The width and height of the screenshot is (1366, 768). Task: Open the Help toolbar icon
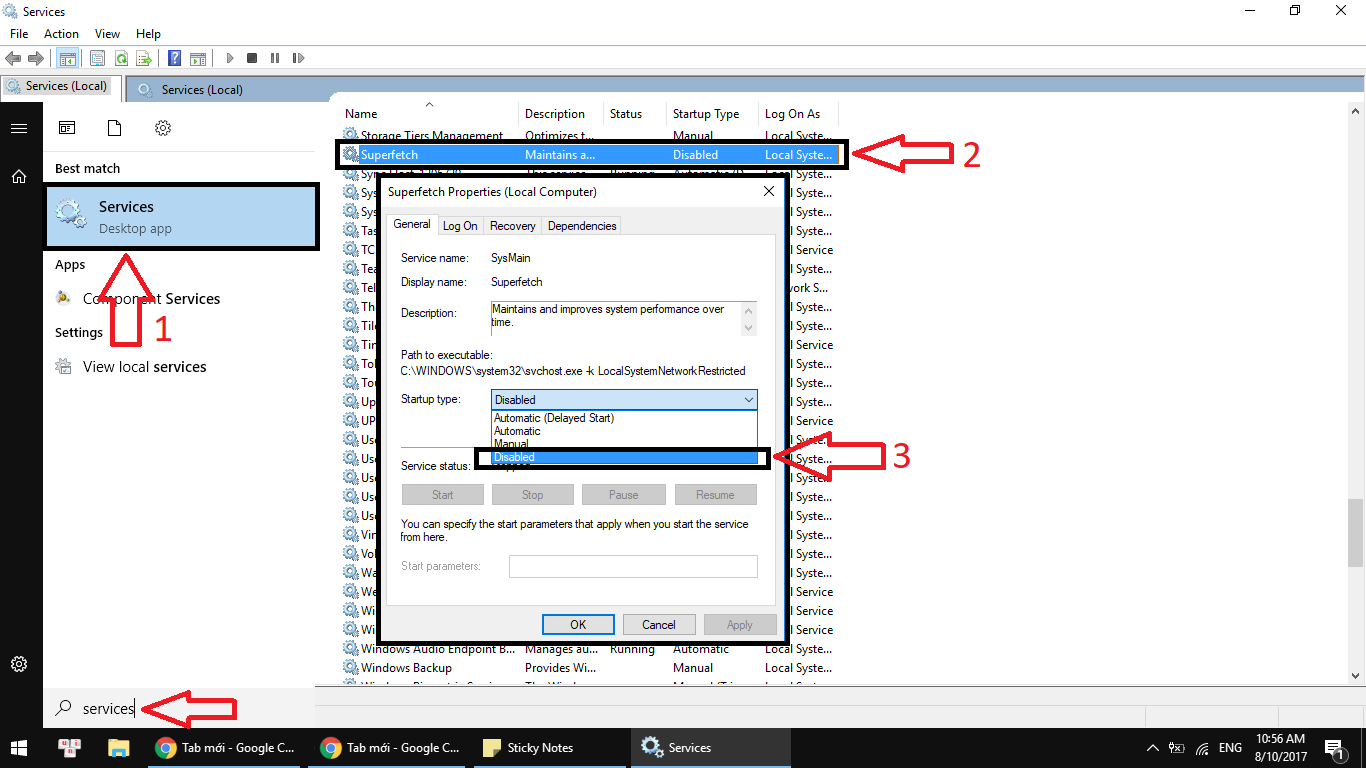pyautogui.click(x=174, y=59)
